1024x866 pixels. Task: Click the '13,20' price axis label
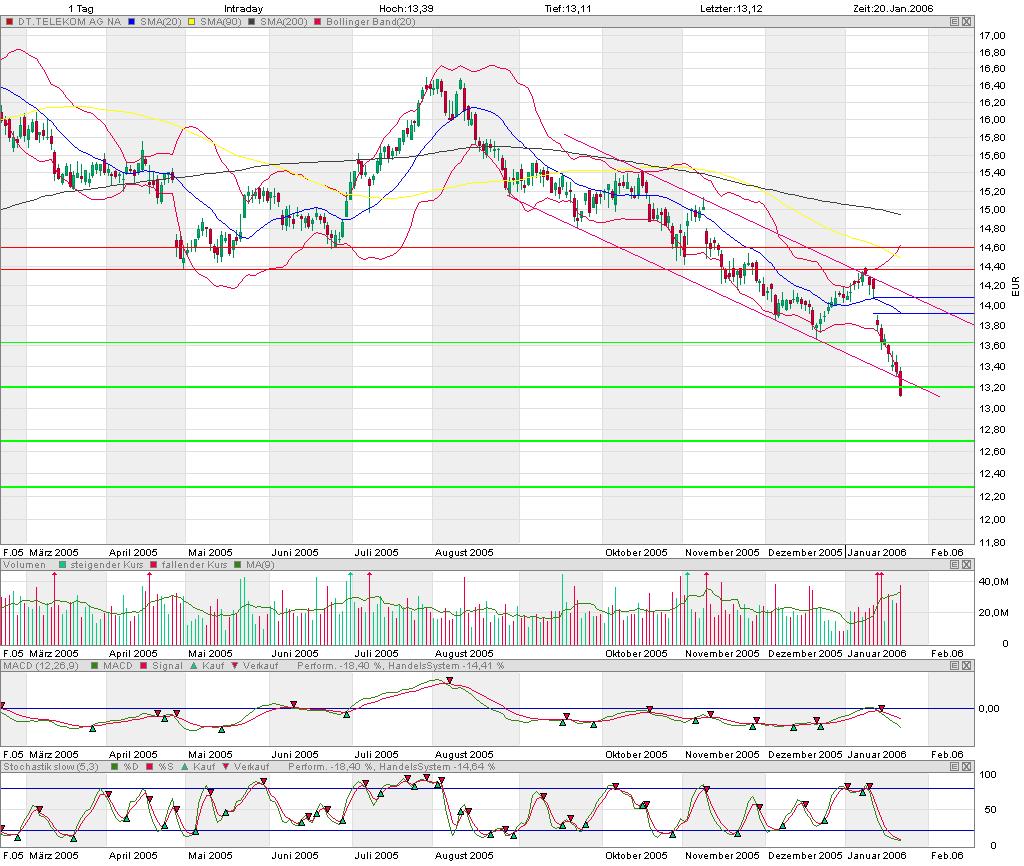[x=992, y=387]
